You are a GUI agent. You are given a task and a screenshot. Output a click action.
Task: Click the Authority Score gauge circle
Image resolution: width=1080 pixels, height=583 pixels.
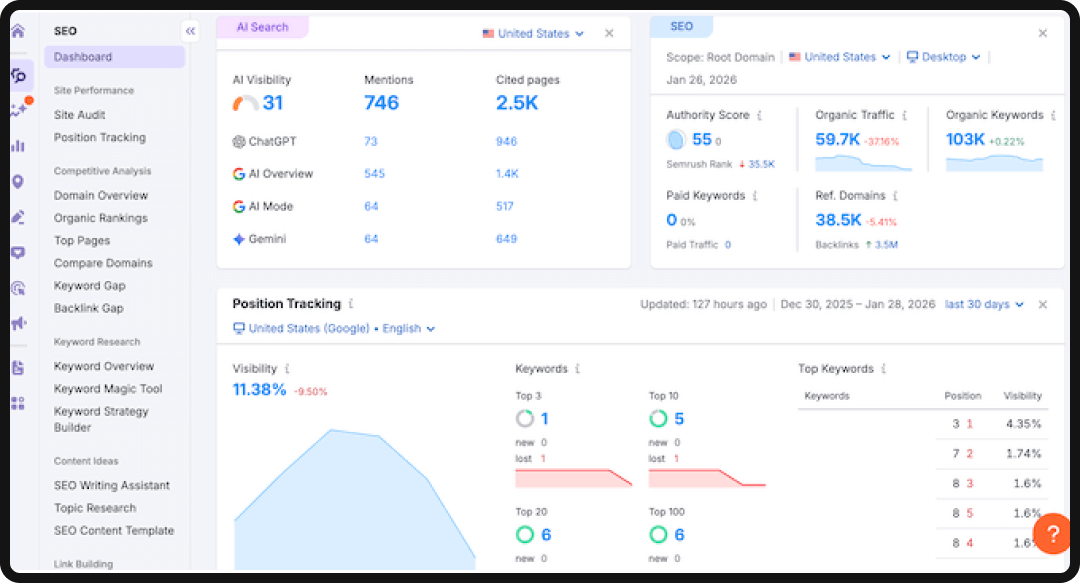point(675,140)
